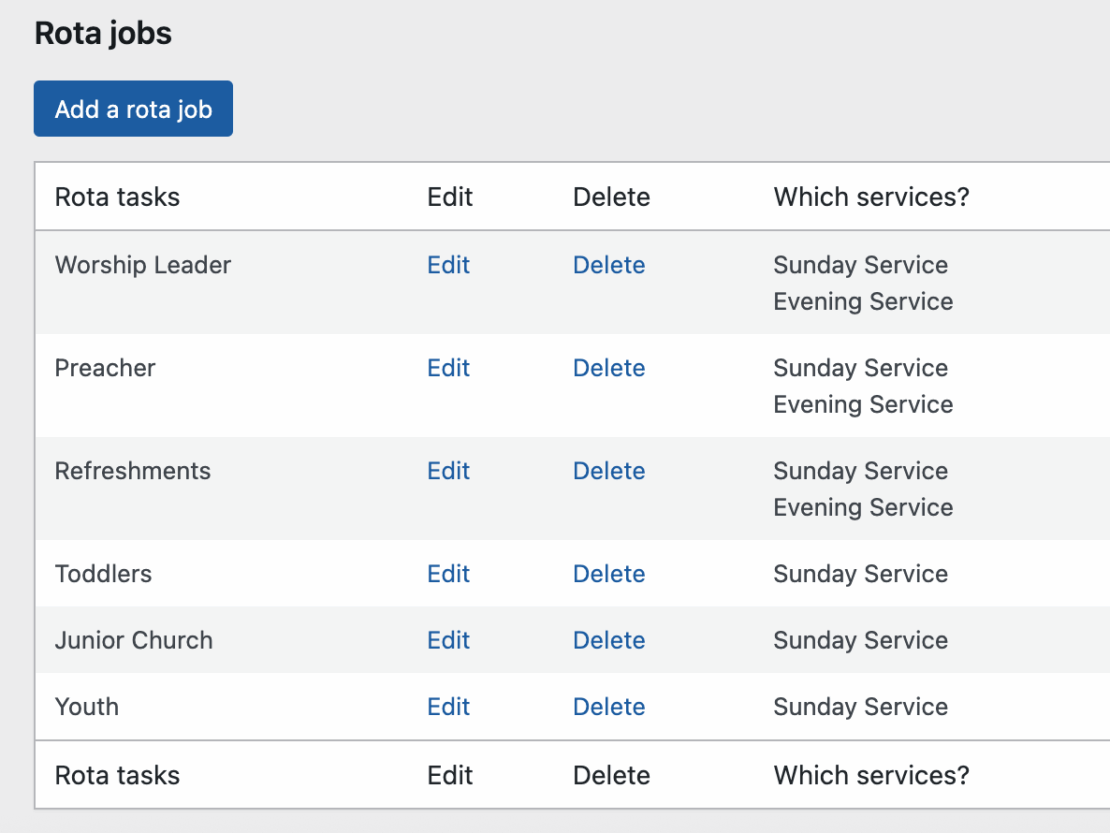Delete the Refreshments rota job

pyautogui.click(x=608, y=471)
